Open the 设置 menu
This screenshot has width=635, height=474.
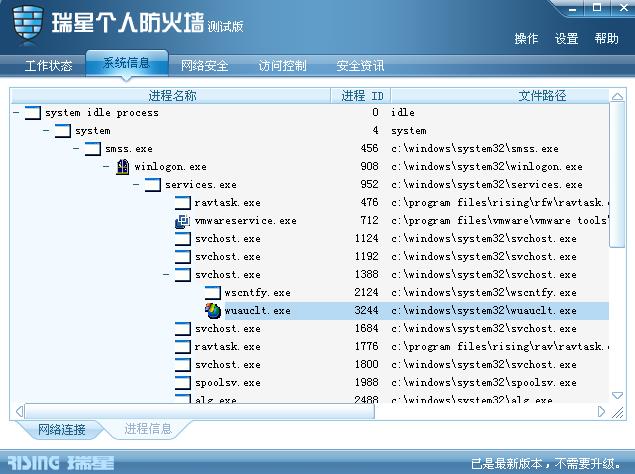click(566, 39)
